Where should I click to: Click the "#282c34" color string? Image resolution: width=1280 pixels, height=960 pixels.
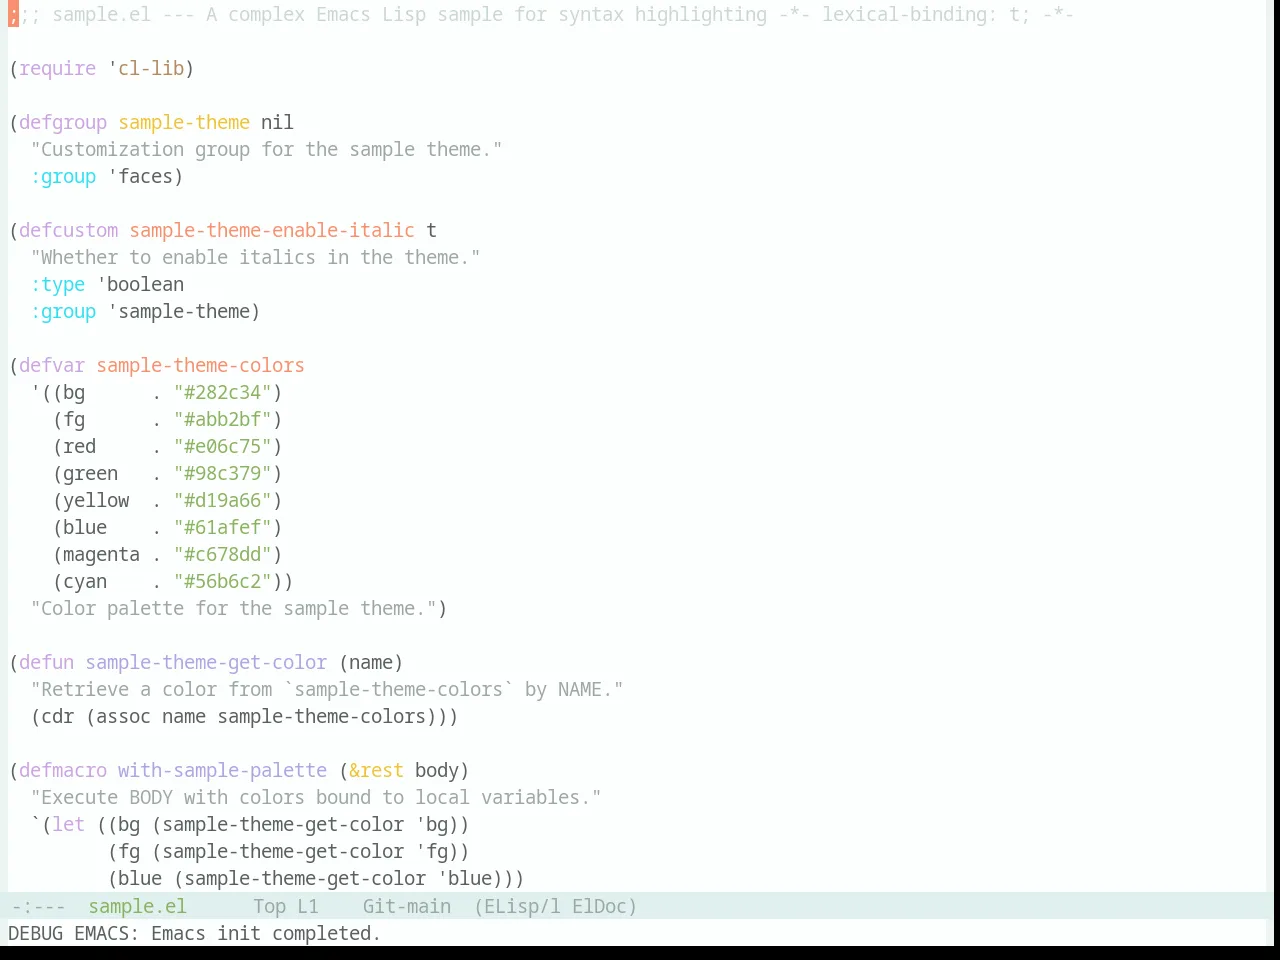[x=223, y=392]
